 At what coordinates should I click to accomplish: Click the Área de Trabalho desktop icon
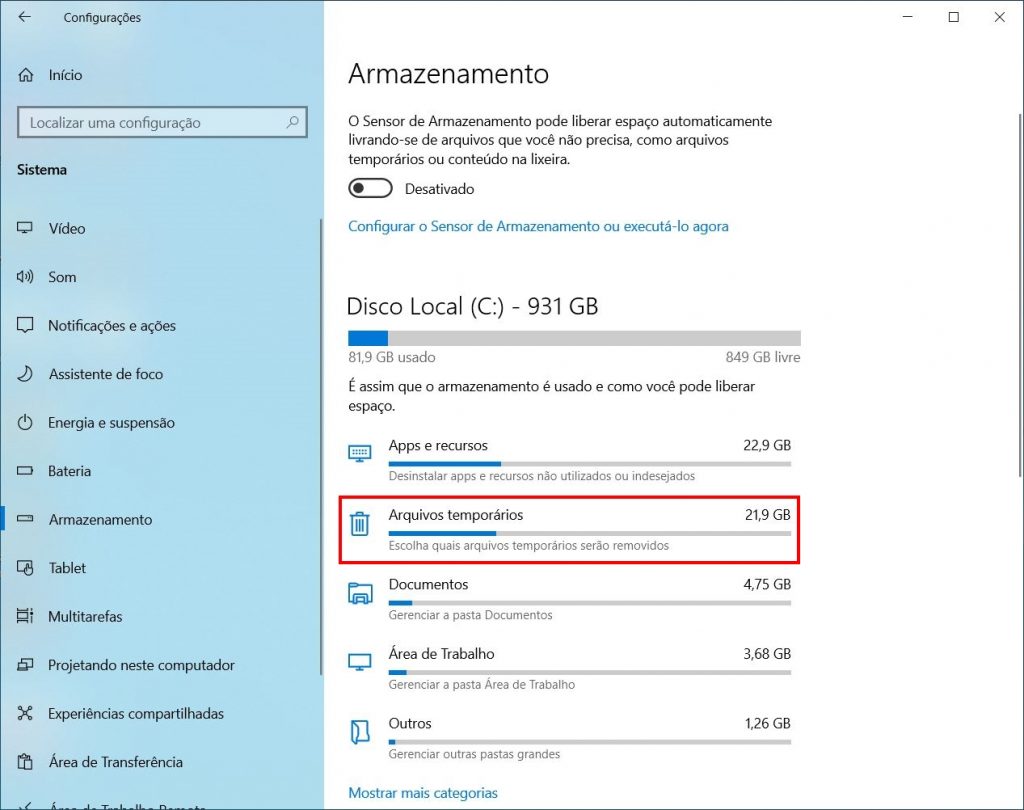click(x=360, y=662)
